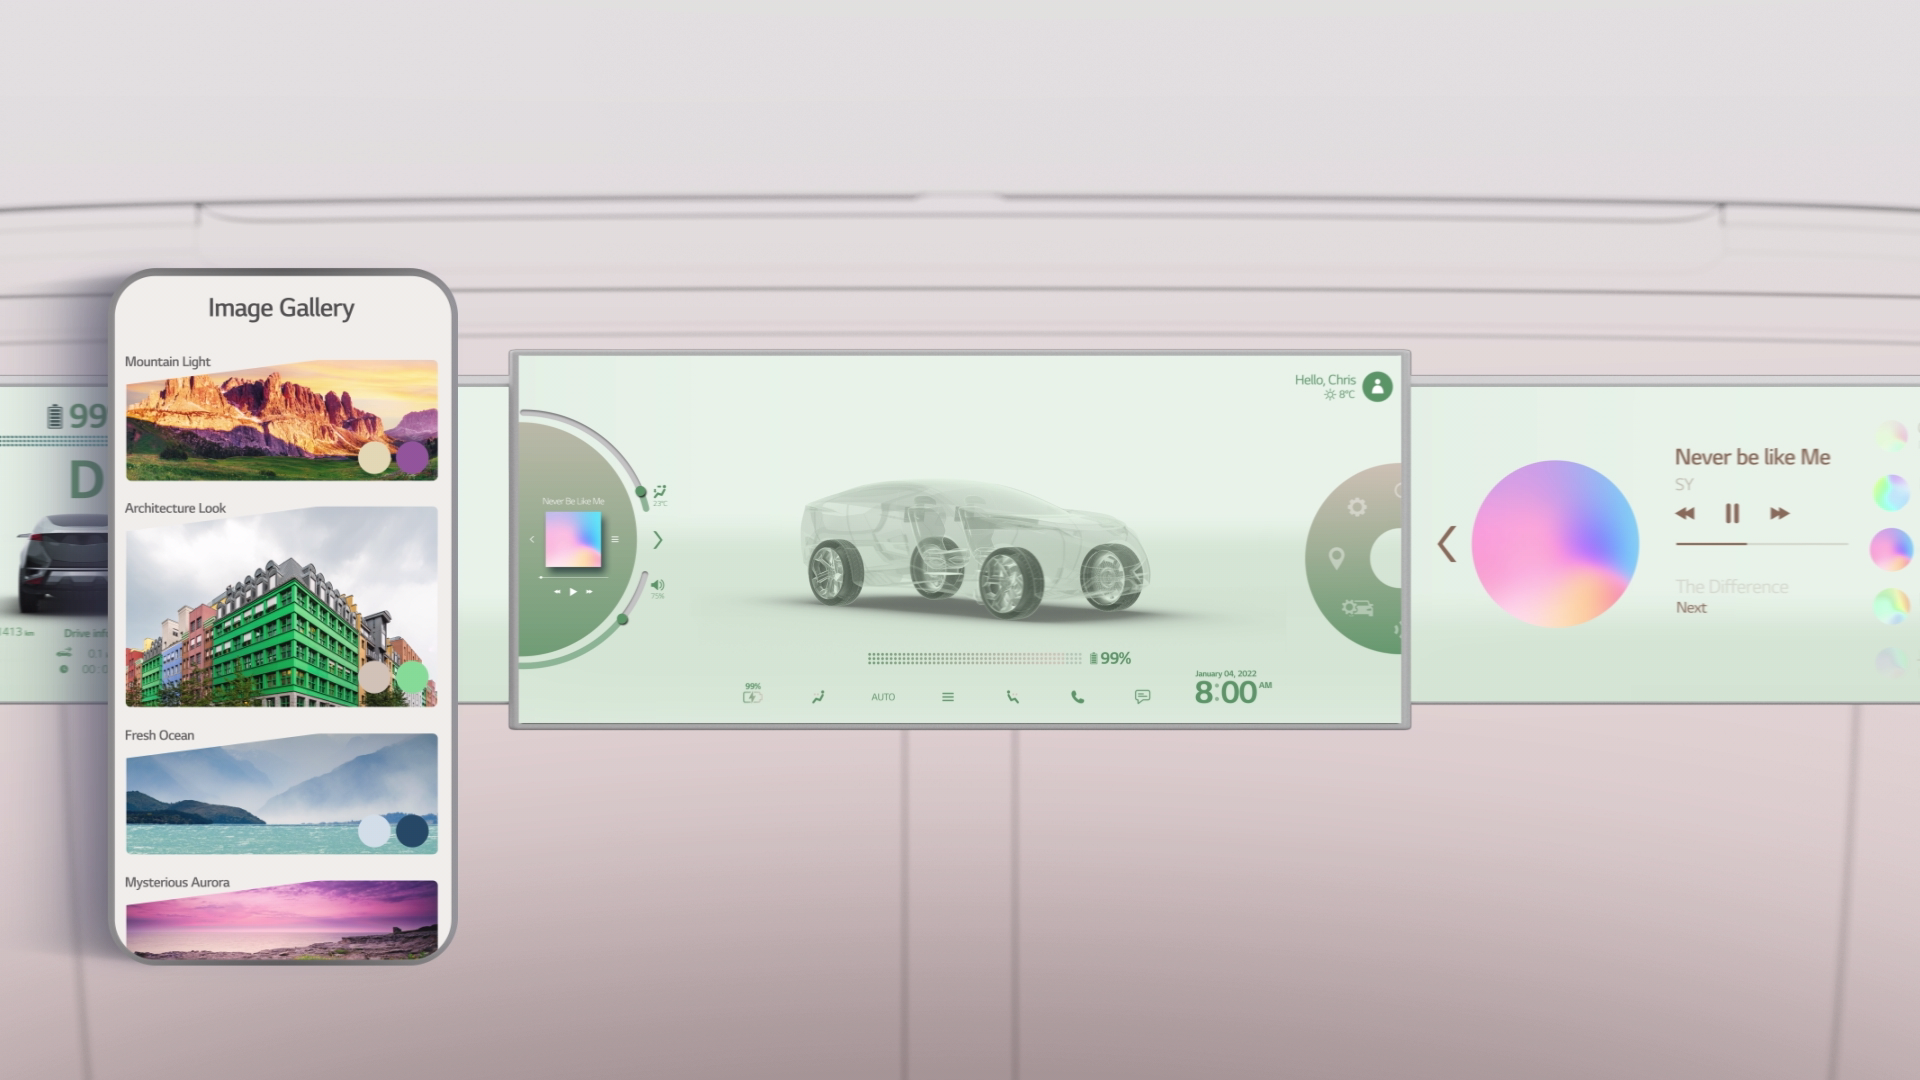Click the AUTO drive mode icon
Image resolution: width=1920 pixels, height=1080 pixels.
(x=884, y=696)
